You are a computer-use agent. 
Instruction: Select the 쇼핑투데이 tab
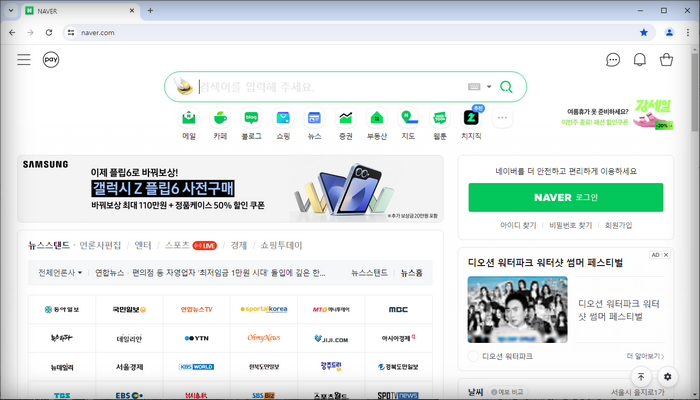point(281,245)
